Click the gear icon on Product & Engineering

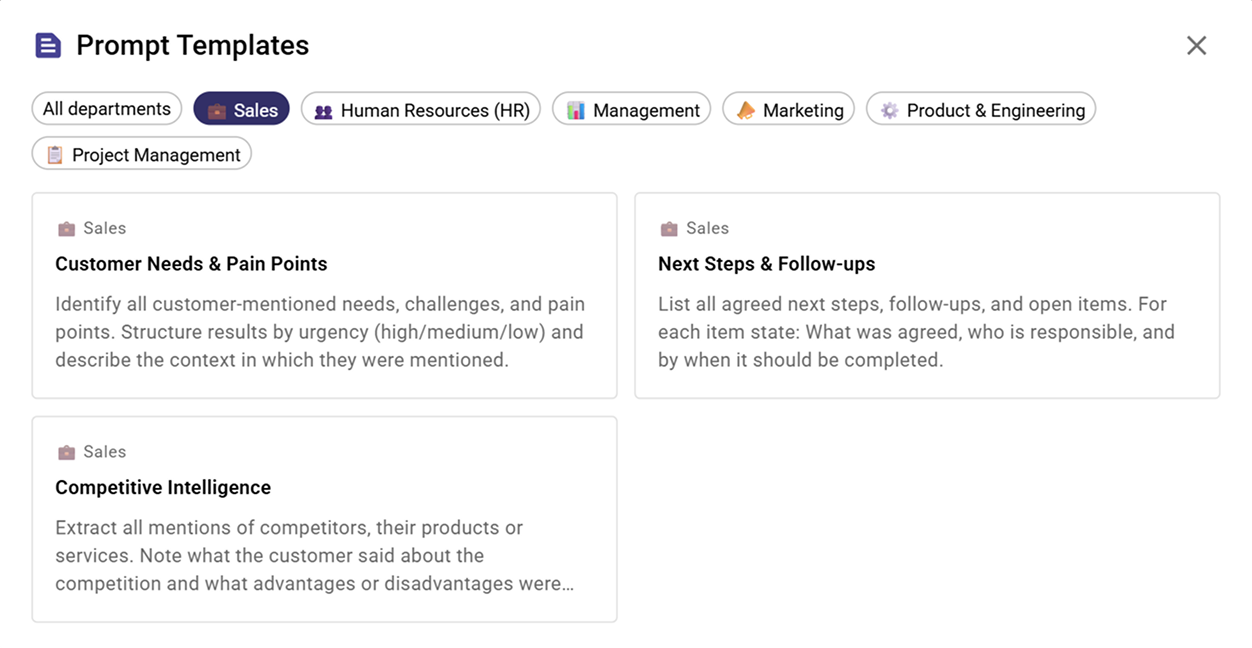coord(889,109)
